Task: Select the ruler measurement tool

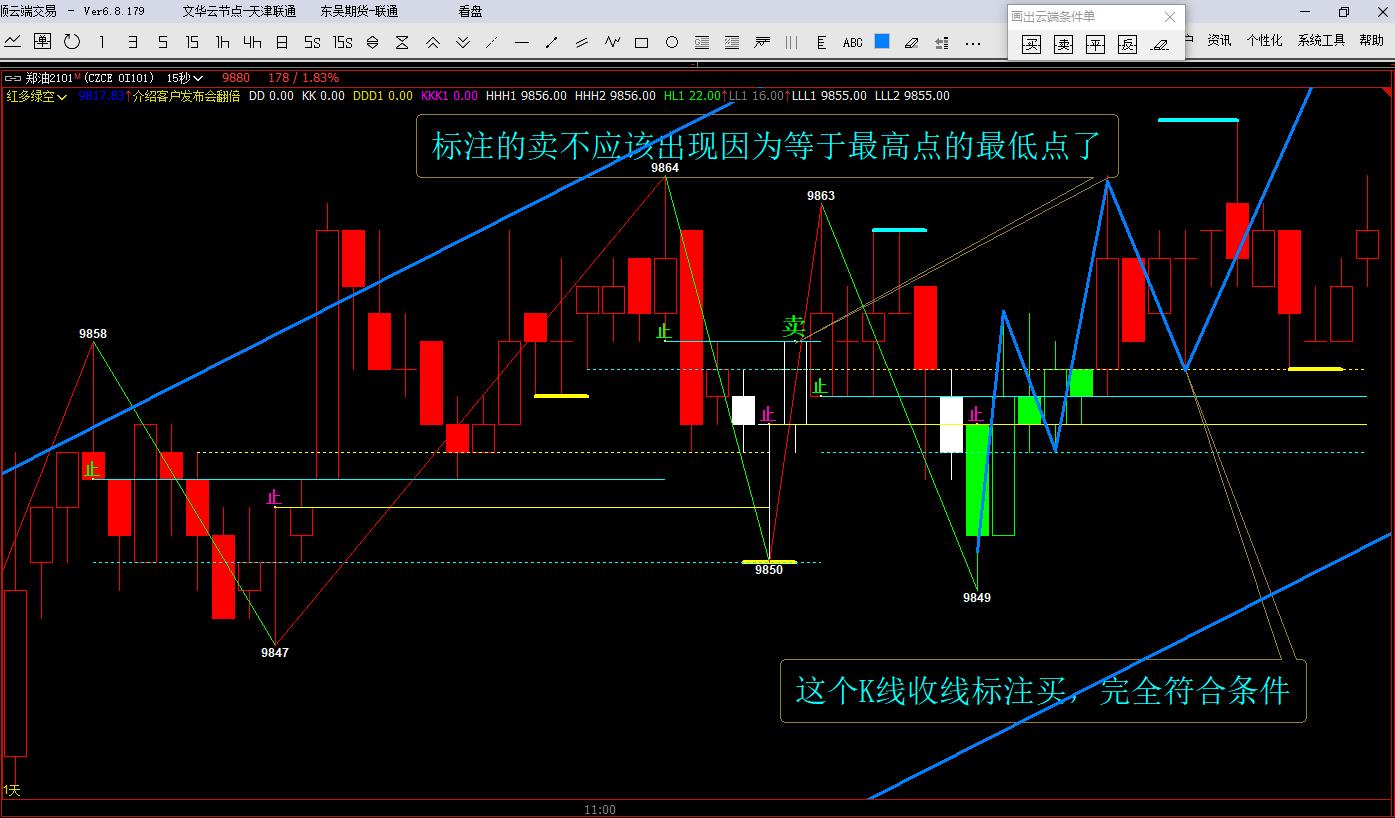Action: [x=822, y=42]
